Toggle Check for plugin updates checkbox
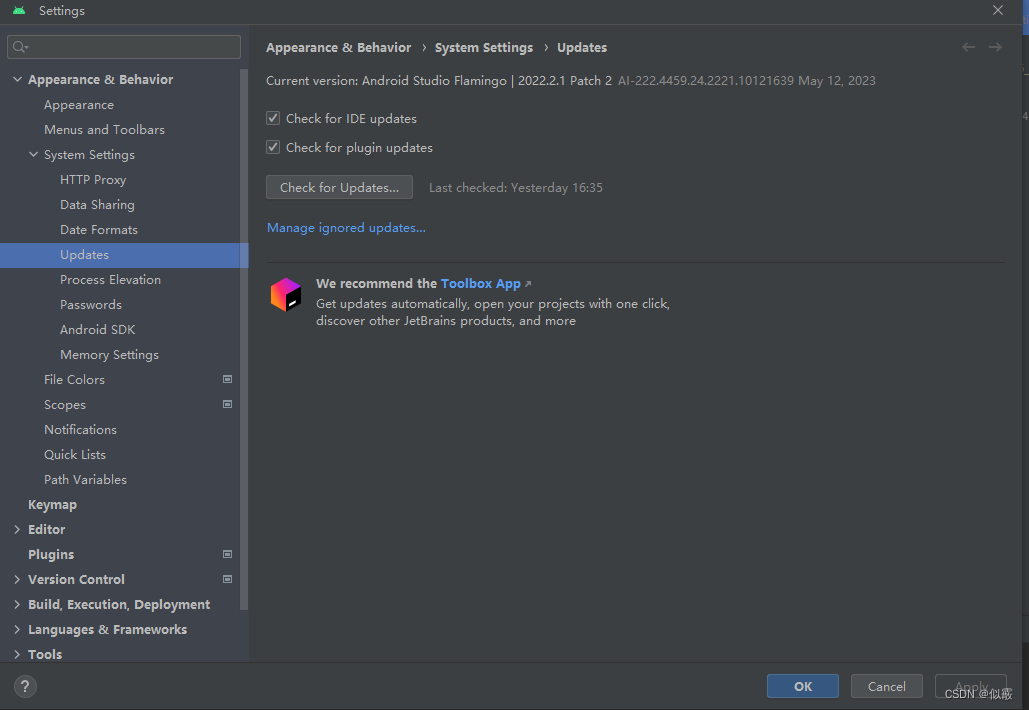 click(273, 147)
